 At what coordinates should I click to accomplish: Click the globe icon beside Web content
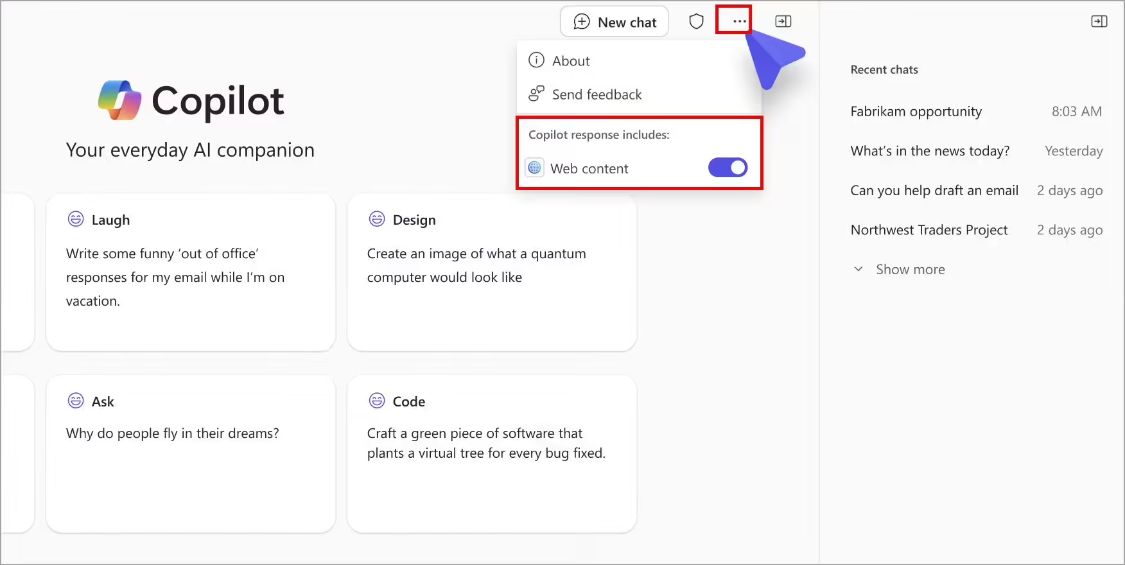(x=535, y=168)
